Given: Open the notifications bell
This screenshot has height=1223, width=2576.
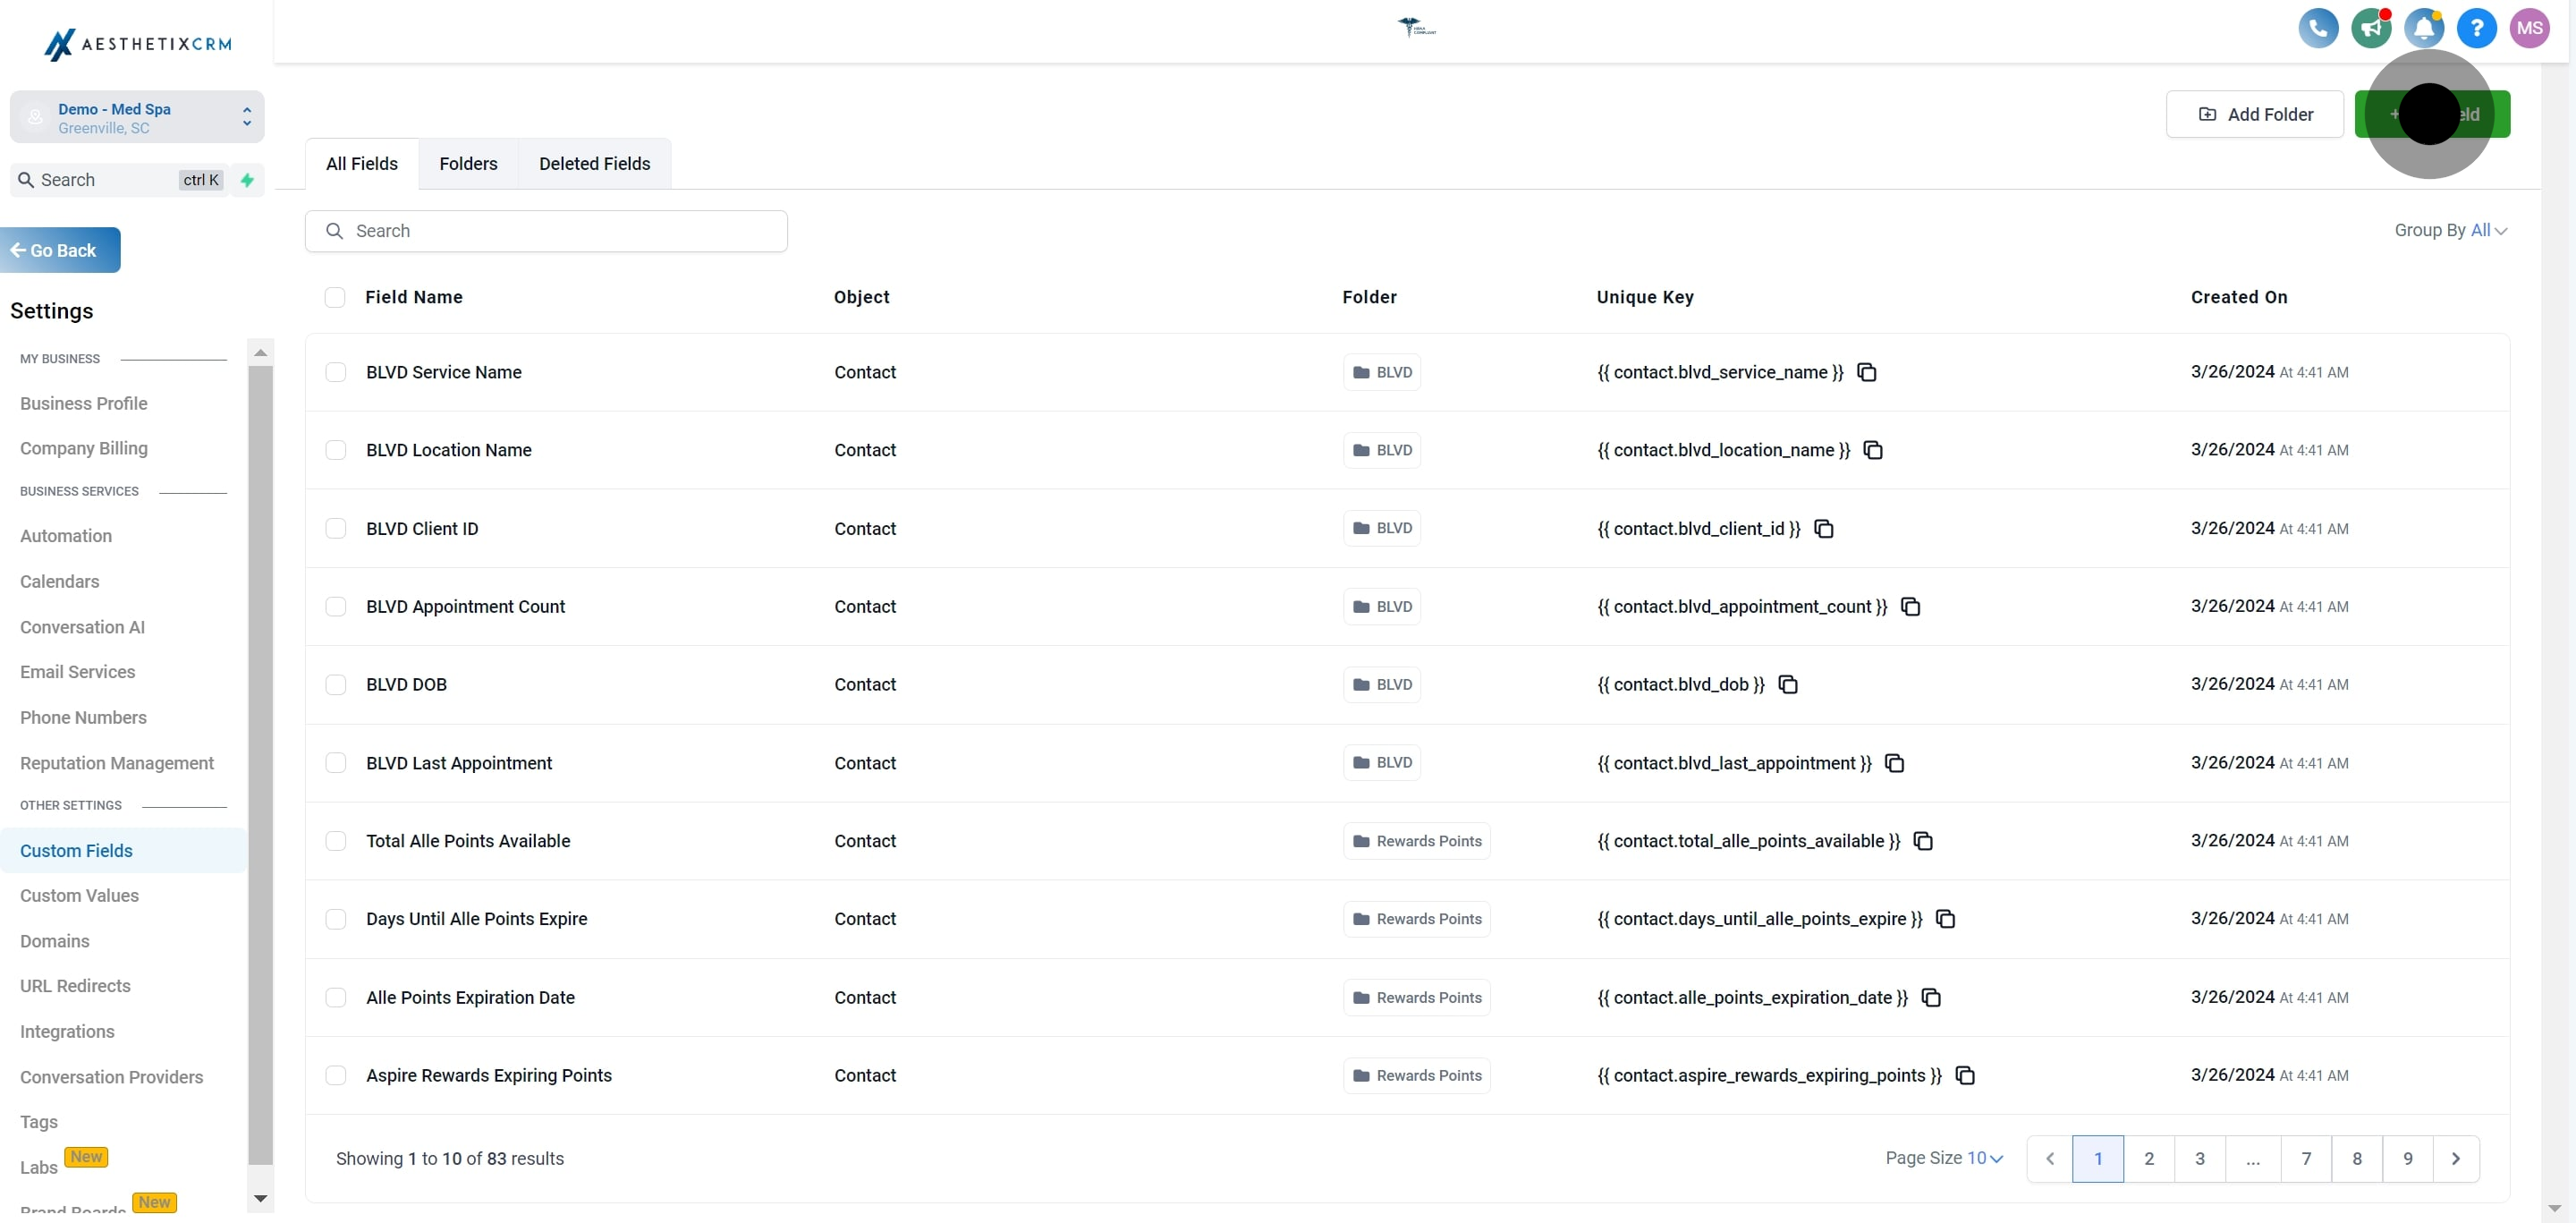Looking at the screenshot, I should coord(2423,28).
